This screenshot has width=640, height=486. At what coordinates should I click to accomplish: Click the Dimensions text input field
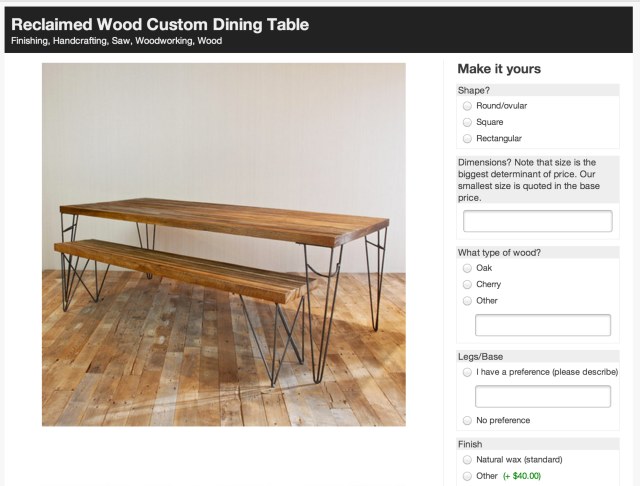(x=538, y=221)
